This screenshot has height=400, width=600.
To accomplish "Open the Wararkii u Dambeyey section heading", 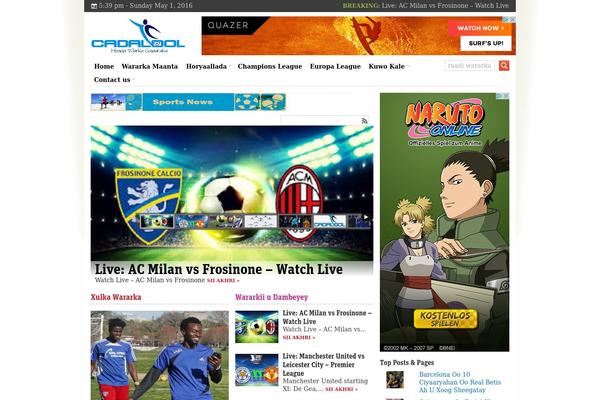I will tap(271, 297).
